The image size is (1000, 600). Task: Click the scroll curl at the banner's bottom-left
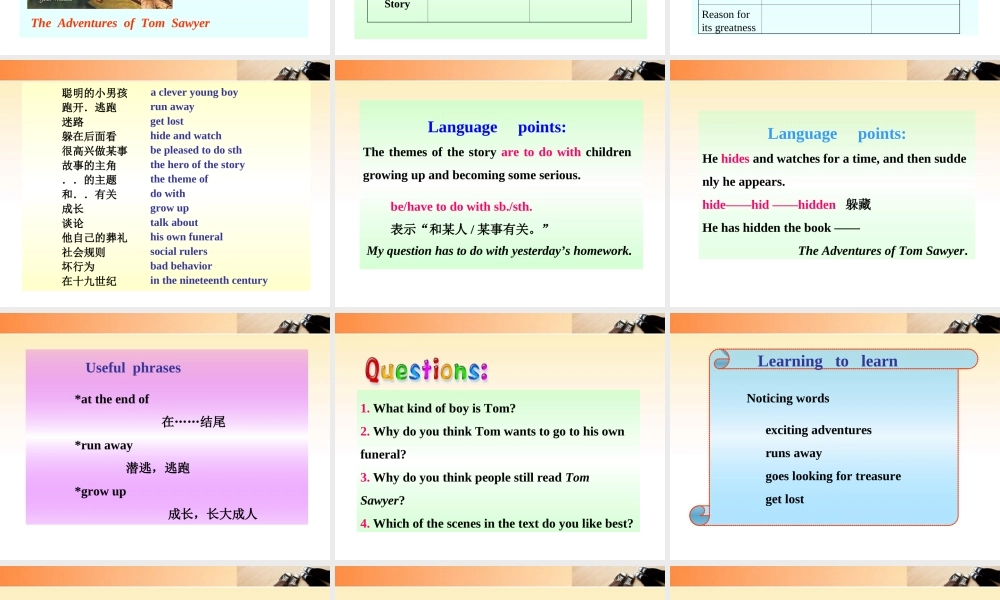pyautogui.click(x=700, y=515)
